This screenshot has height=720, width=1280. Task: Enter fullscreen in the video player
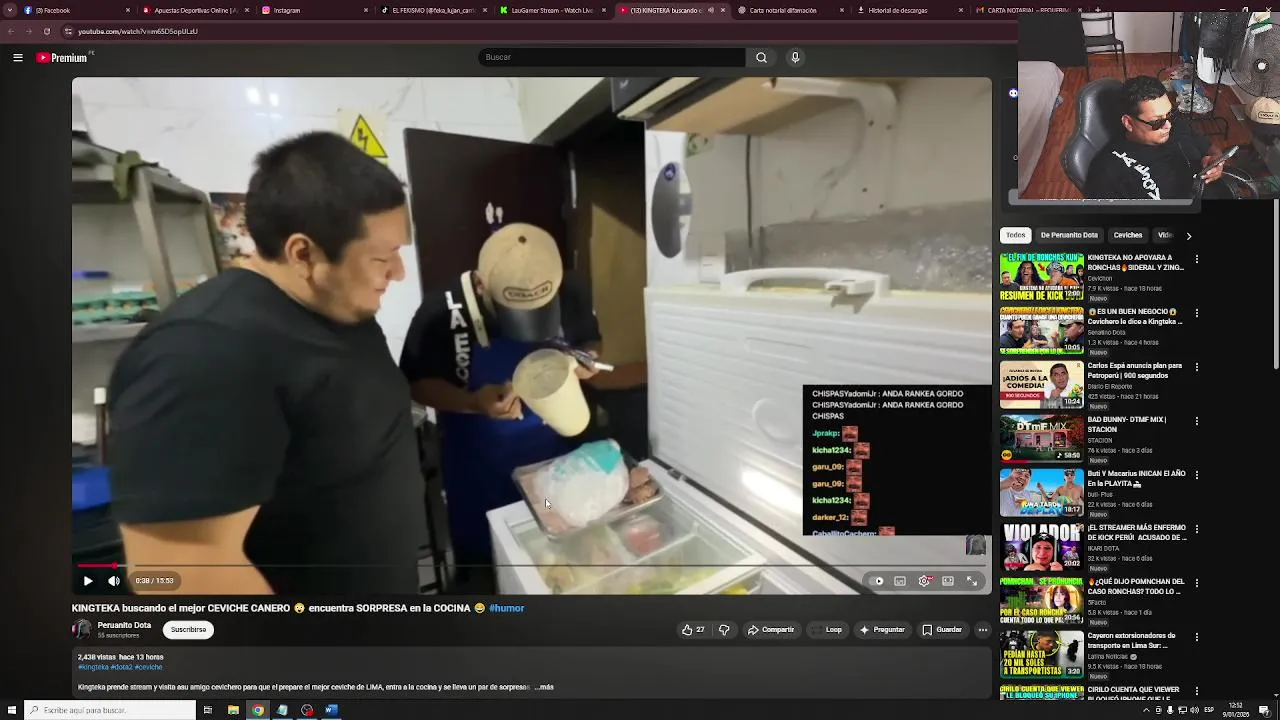click(972, 581)
